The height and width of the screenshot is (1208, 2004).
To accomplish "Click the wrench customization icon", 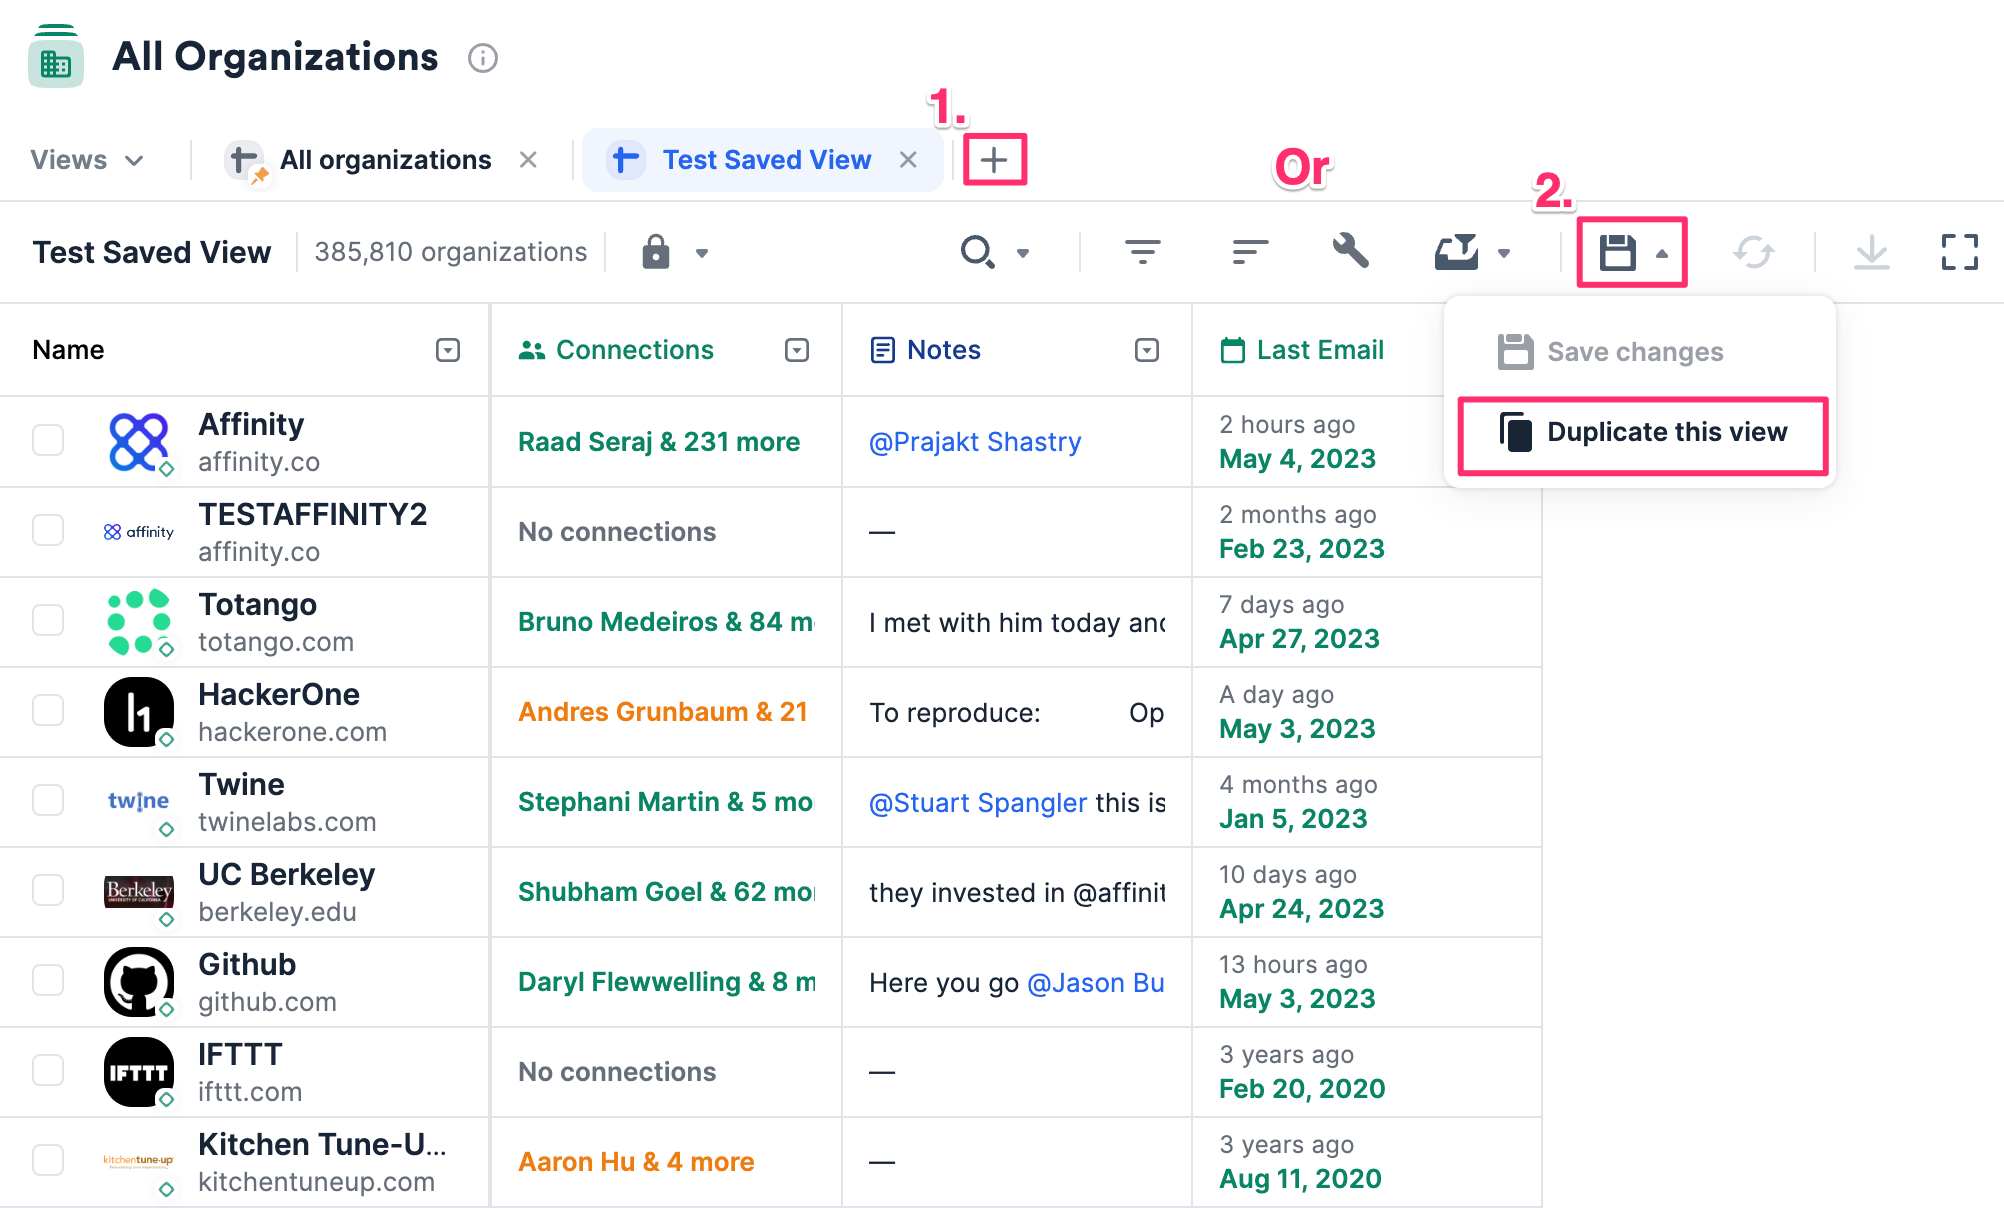I will click(x=1350, y=252).
